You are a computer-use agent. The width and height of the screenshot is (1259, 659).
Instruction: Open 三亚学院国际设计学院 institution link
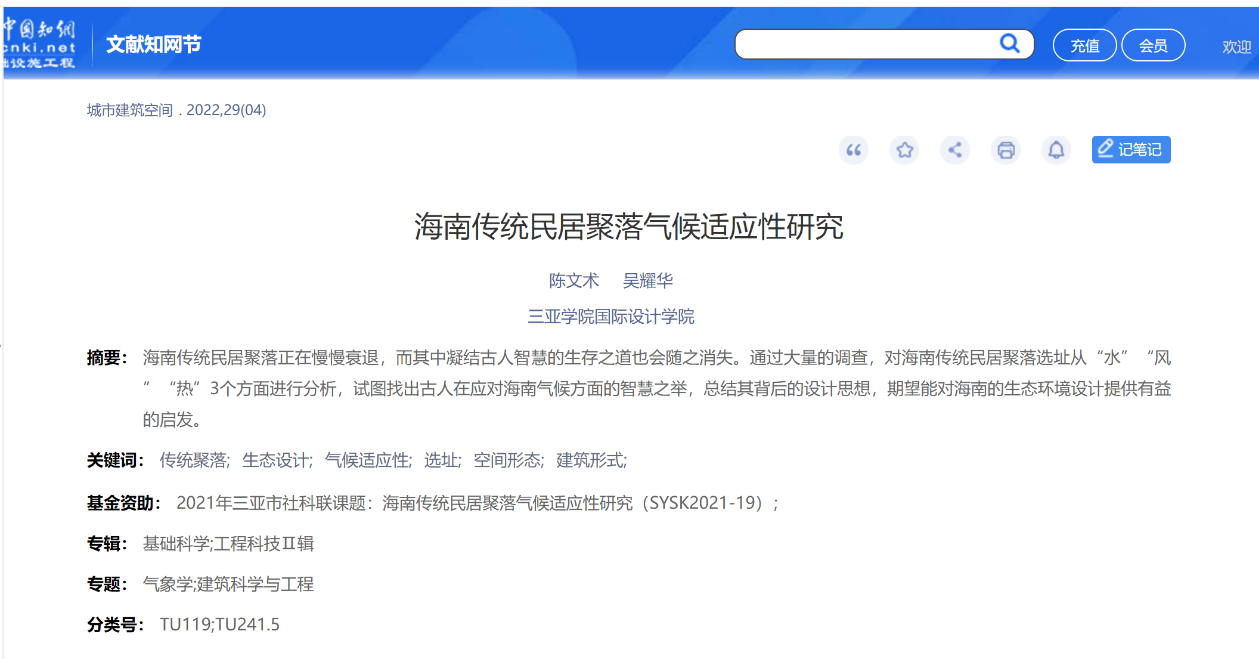click(611, 317)
